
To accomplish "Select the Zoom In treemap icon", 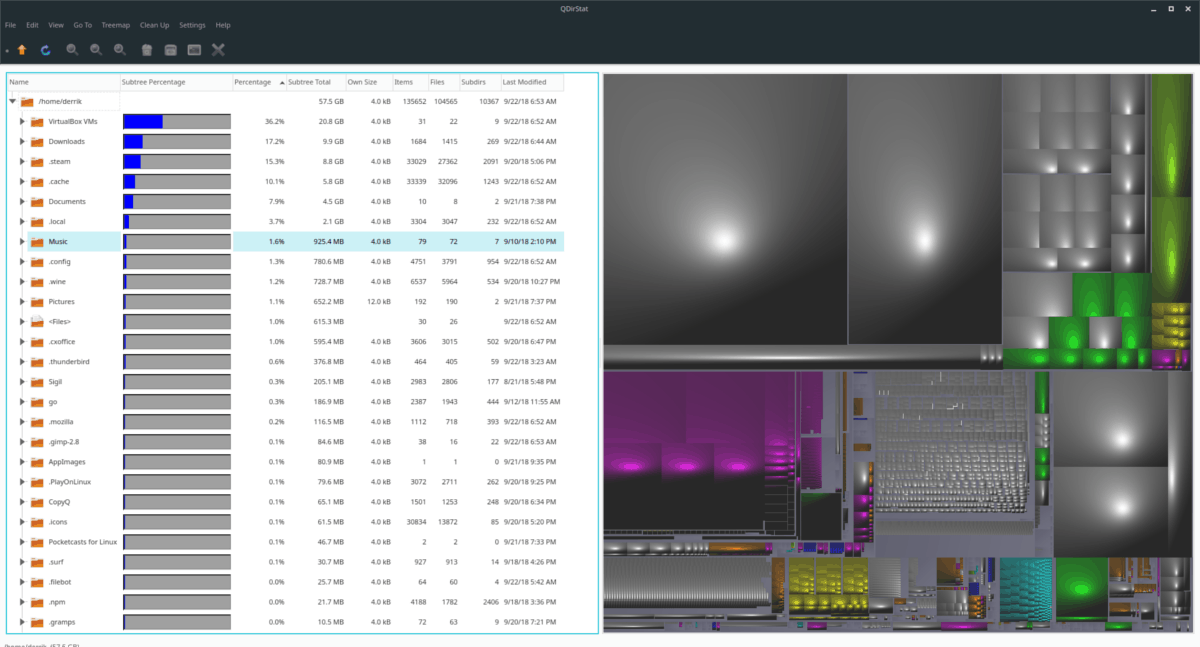I will (71, 49).
